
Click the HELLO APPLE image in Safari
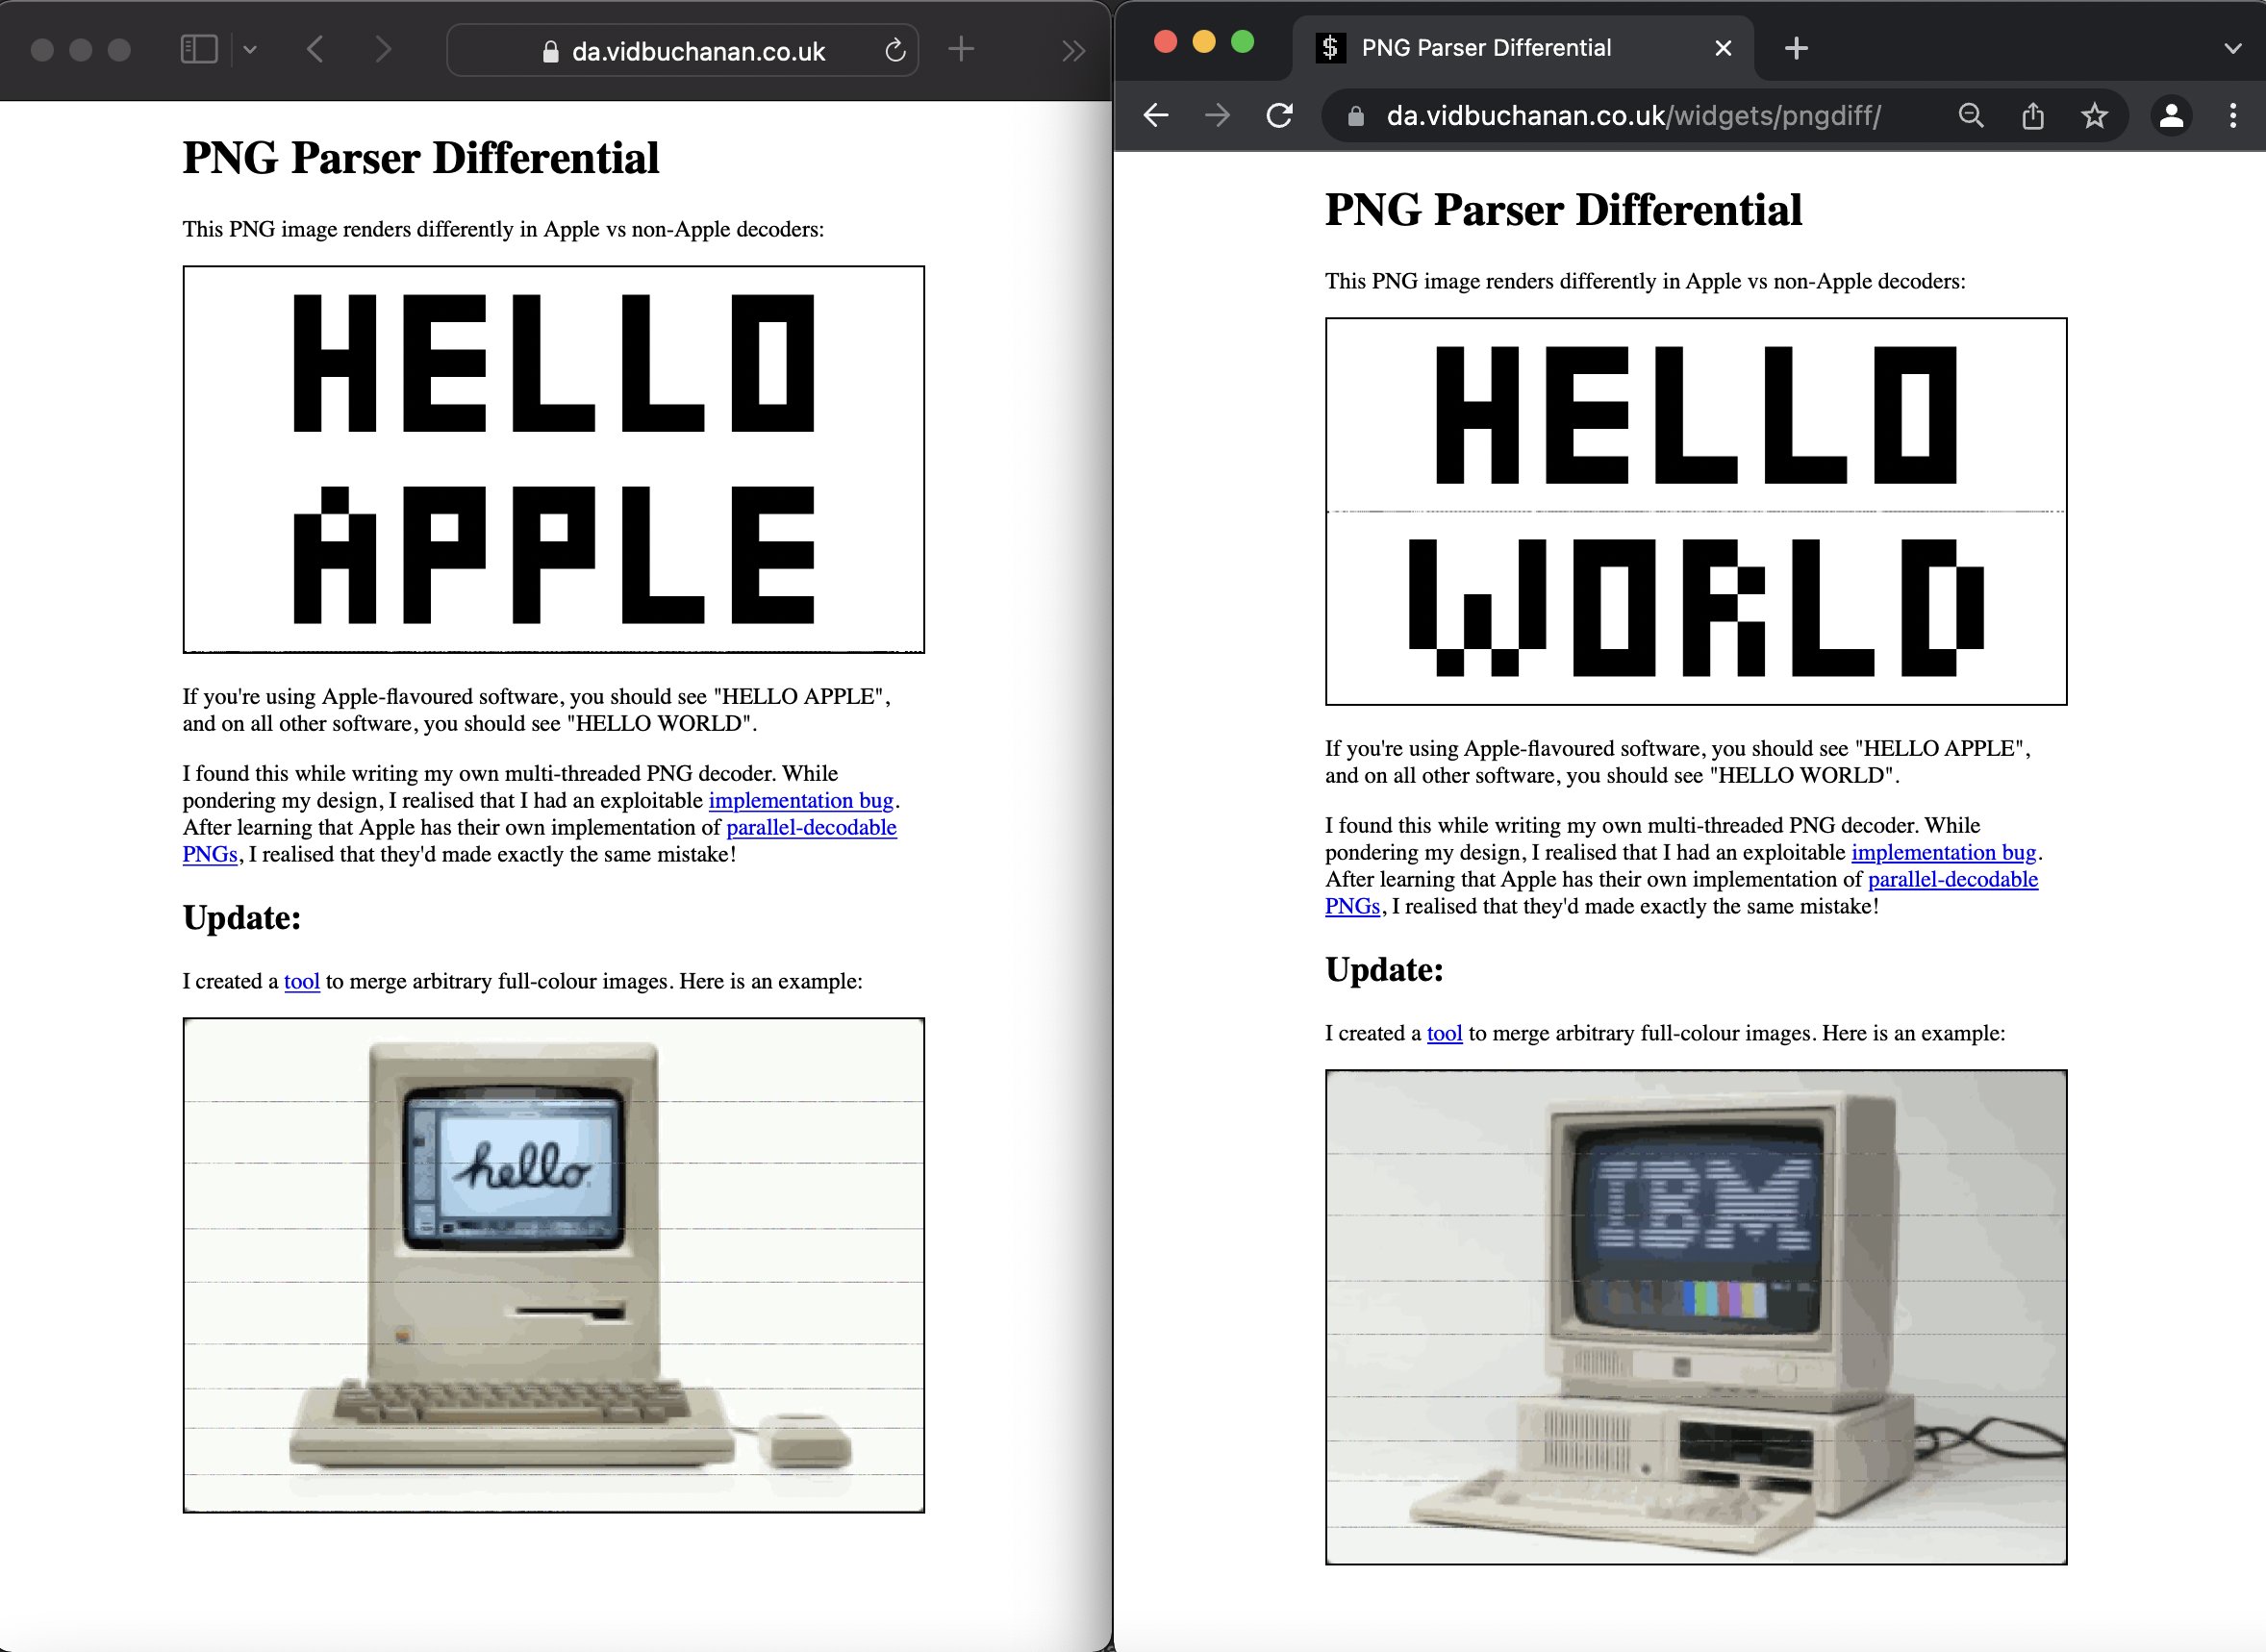point(554,459)
